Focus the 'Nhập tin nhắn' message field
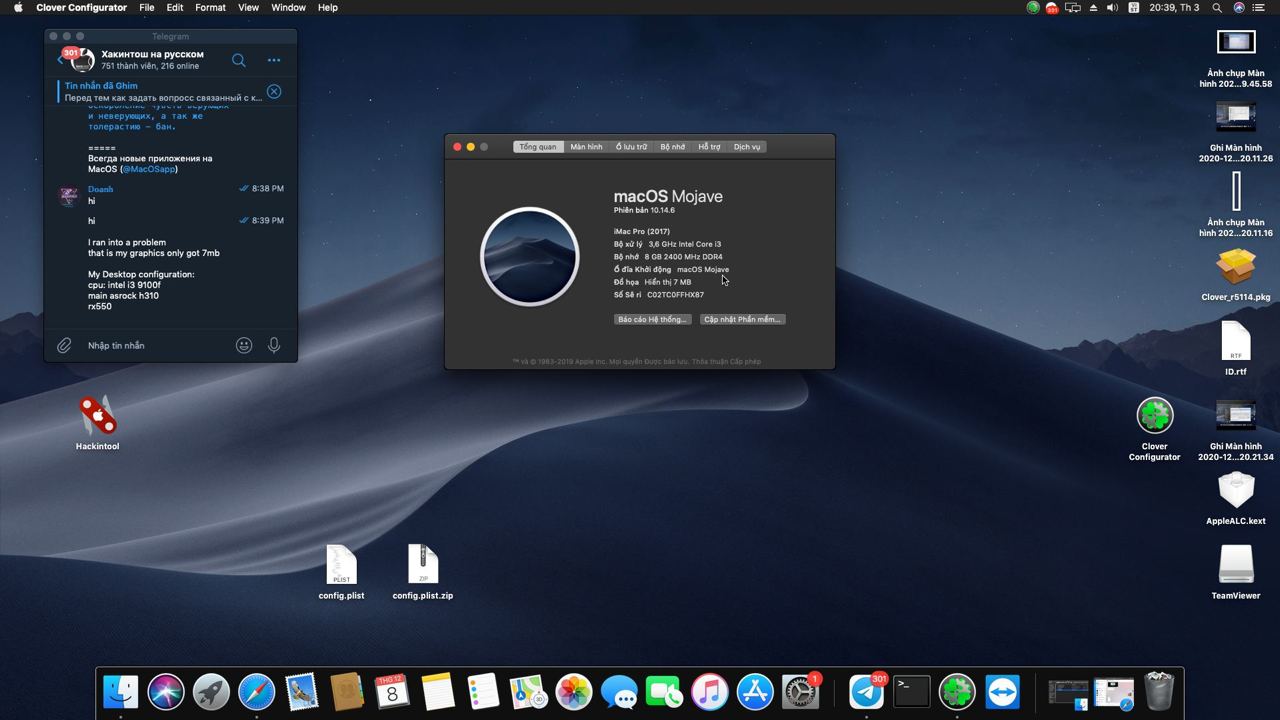1280x720 pixels. pos(158,345)
